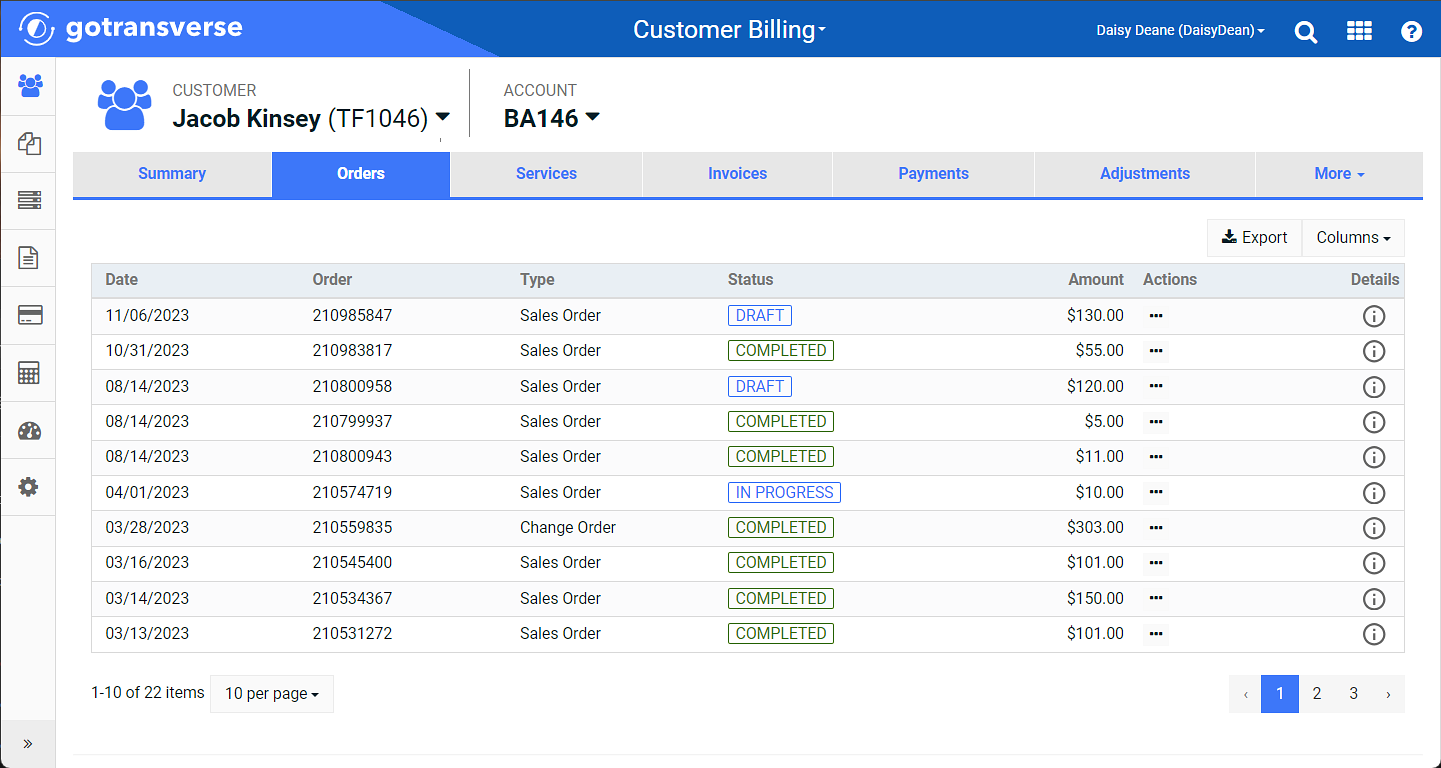Switch to the Summary tab

(172, 174)
